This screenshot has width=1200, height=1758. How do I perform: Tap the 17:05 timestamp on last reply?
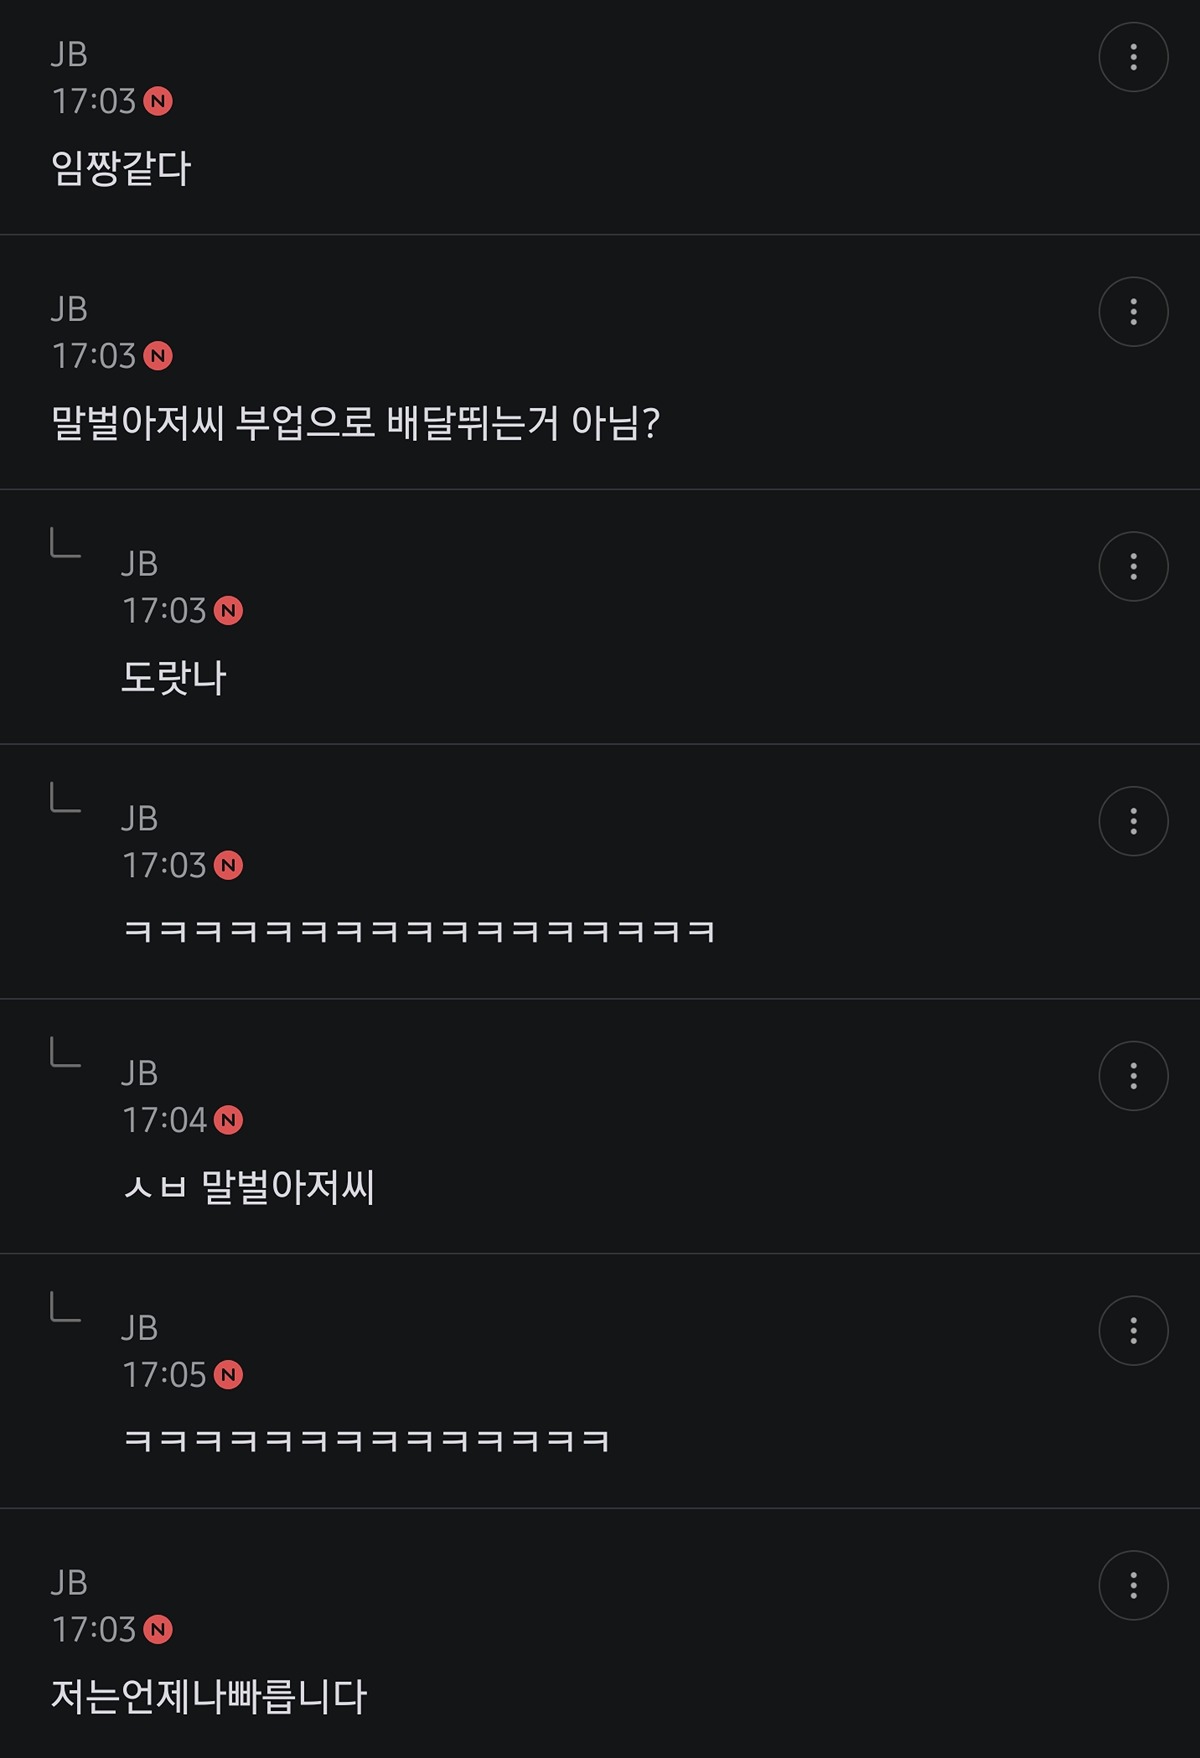tap(164, 1375)
